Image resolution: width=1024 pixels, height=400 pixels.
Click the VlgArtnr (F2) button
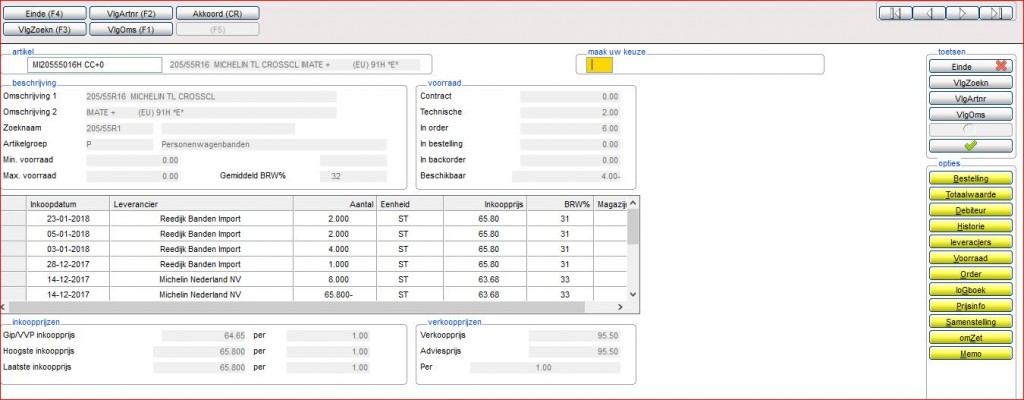pos(130,13)
